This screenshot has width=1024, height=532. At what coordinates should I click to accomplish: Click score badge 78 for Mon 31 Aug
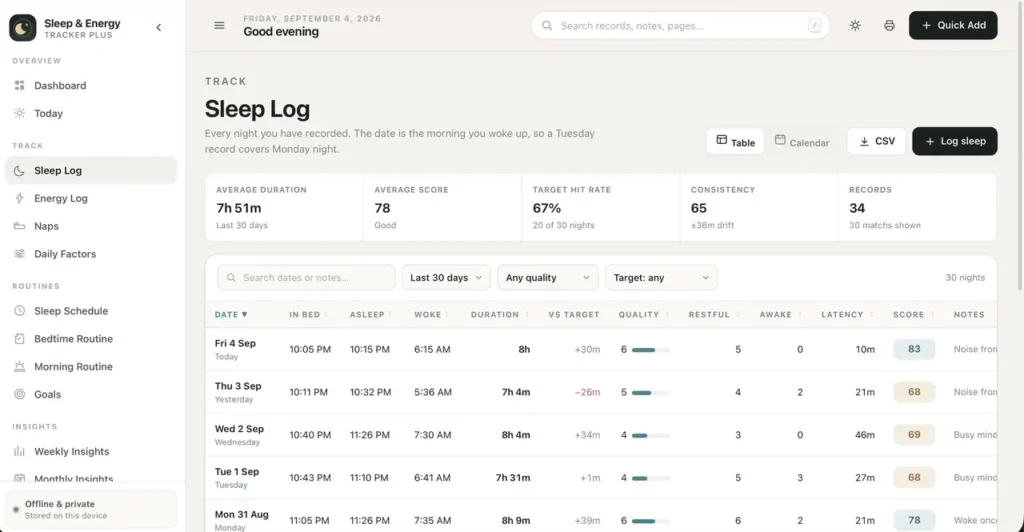(x=914, y=520)
